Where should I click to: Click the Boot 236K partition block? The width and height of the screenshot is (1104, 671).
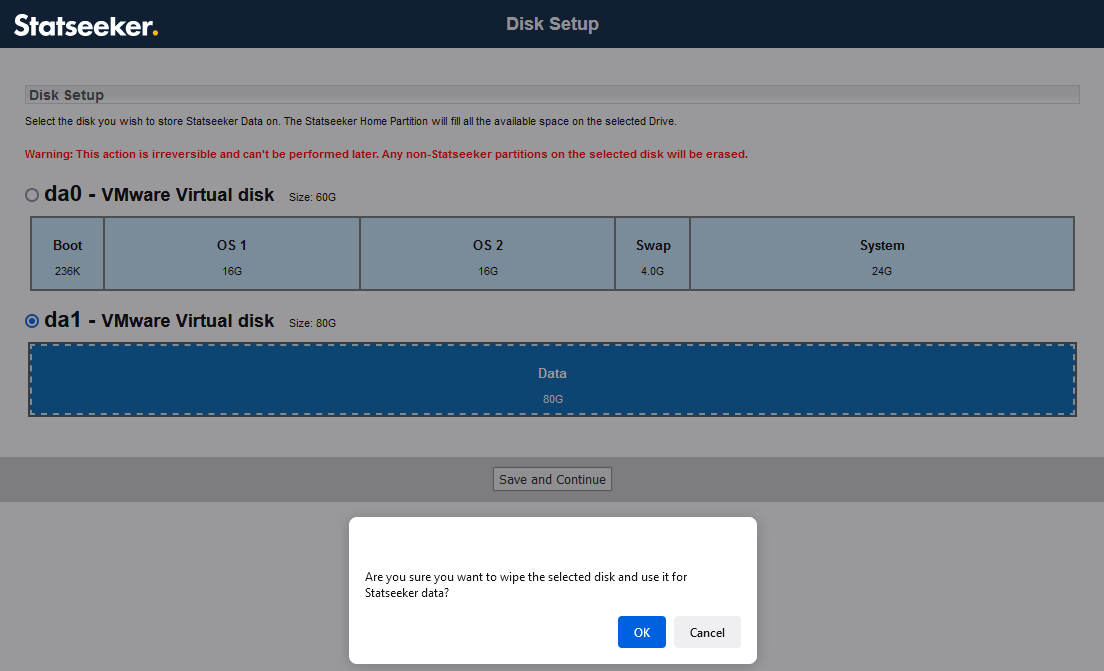point(68,254)
